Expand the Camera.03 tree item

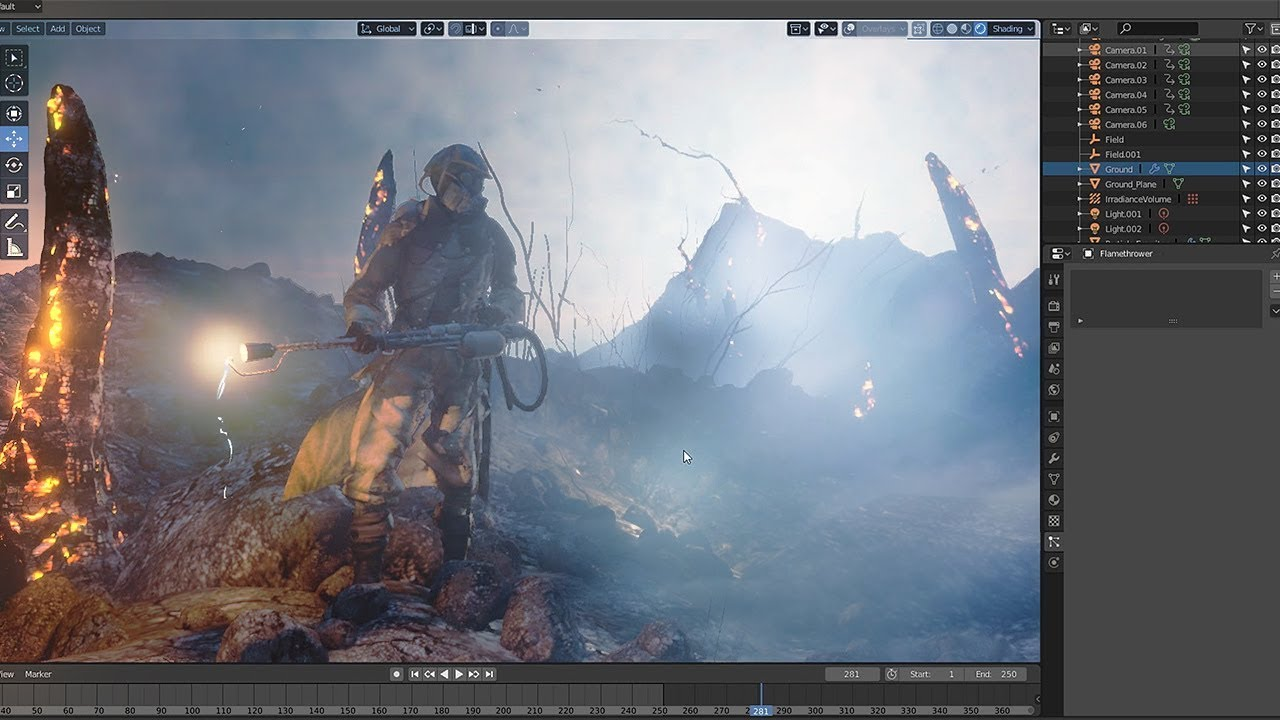tap(1080, 80)
